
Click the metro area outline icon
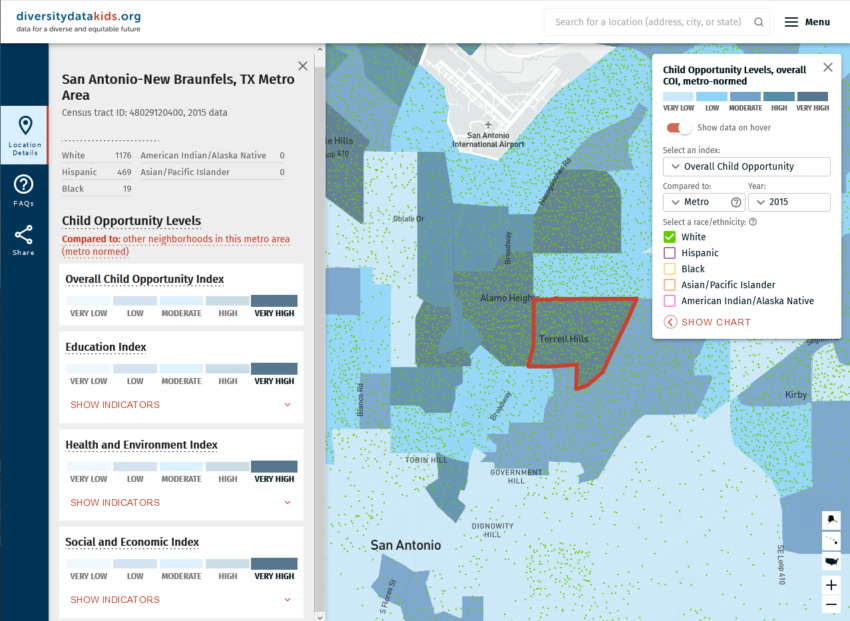[831, 541]
